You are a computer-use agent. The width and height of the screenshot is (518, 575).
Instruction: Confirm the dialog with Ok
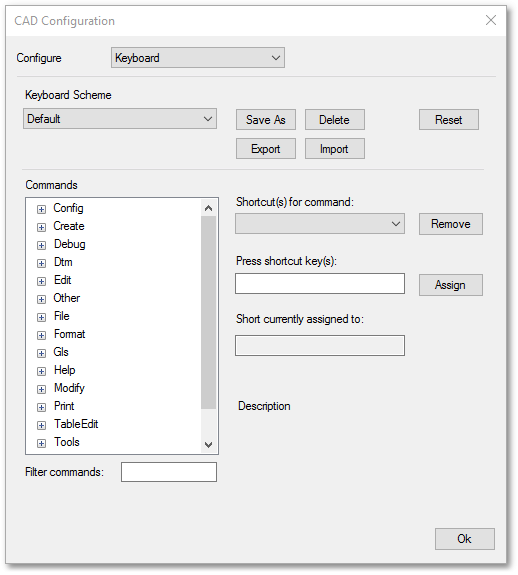(464, 539)
